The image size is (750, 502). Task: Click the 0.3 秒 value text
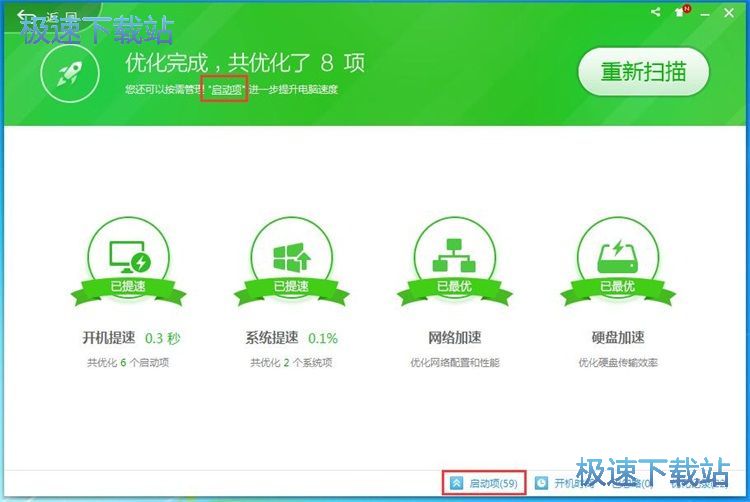click(x=162, y=338)
